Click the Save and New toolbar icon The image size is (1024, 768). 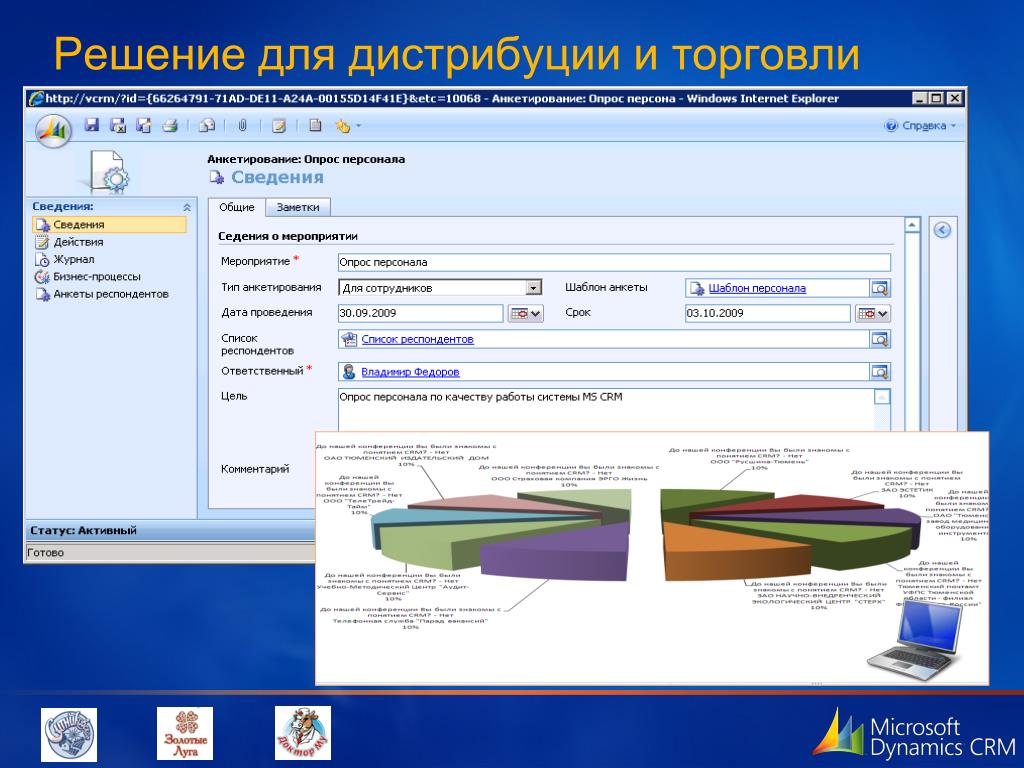pos(144,125)
